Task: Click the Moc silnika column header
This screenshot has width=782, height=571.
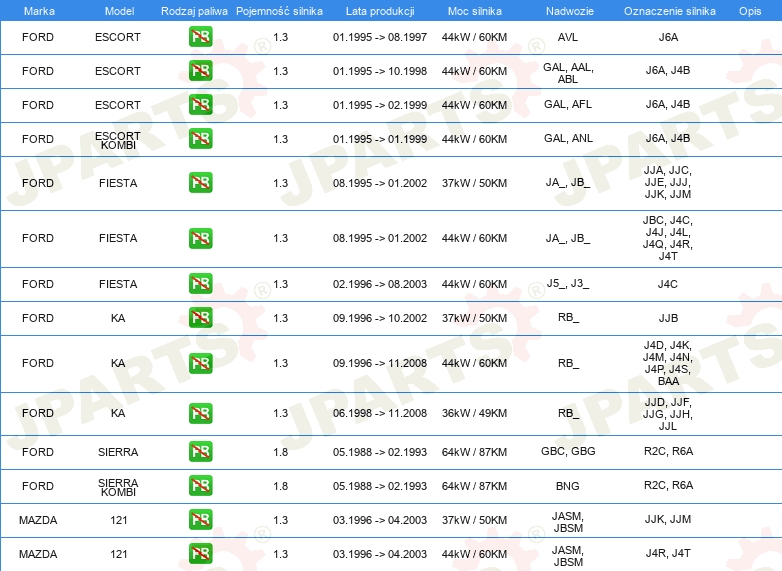Action: (474, 11)
